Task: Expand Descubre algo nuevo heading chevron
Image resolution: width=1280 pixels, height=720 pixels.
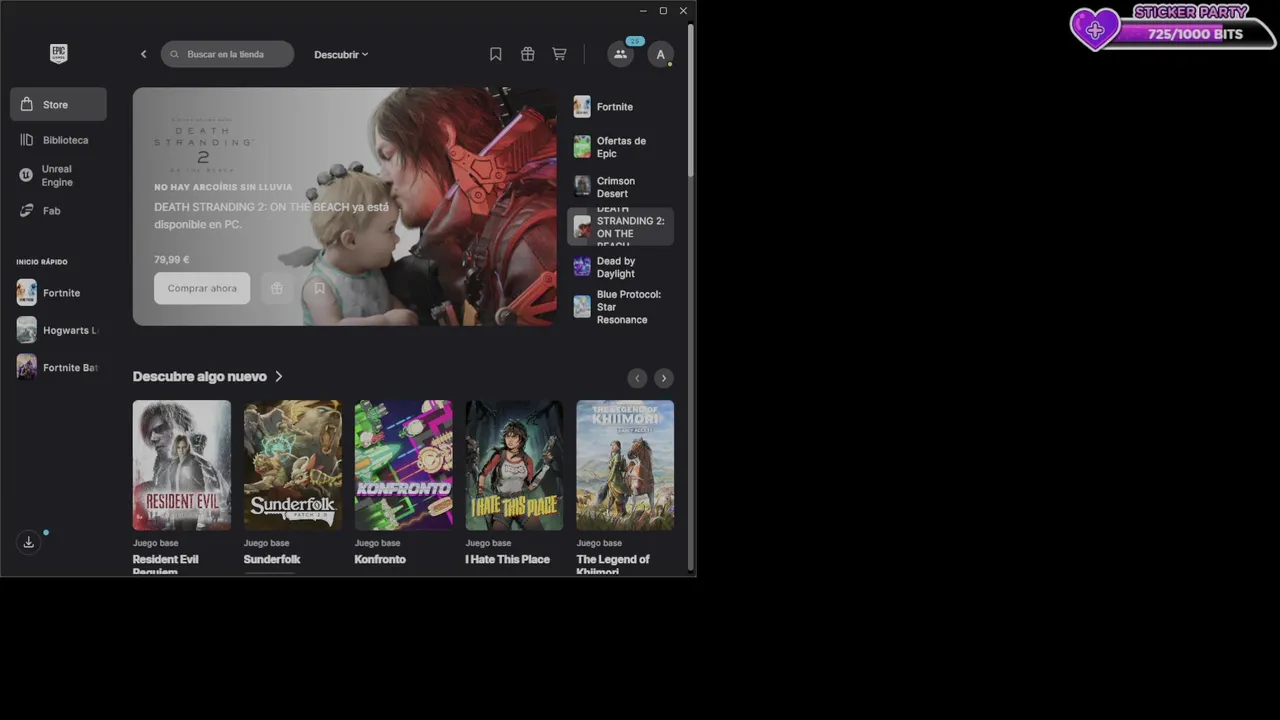Action: point(279,377)
